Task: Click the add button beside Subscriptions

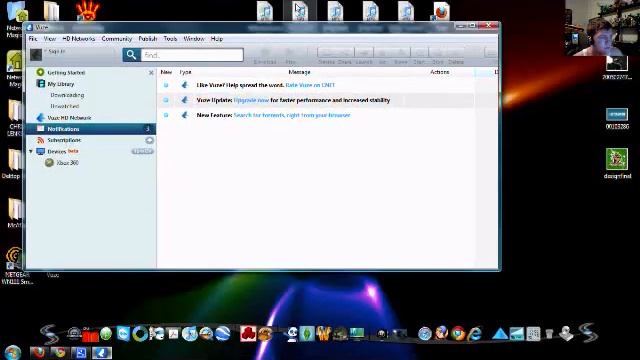Action: tap(150, 140)
